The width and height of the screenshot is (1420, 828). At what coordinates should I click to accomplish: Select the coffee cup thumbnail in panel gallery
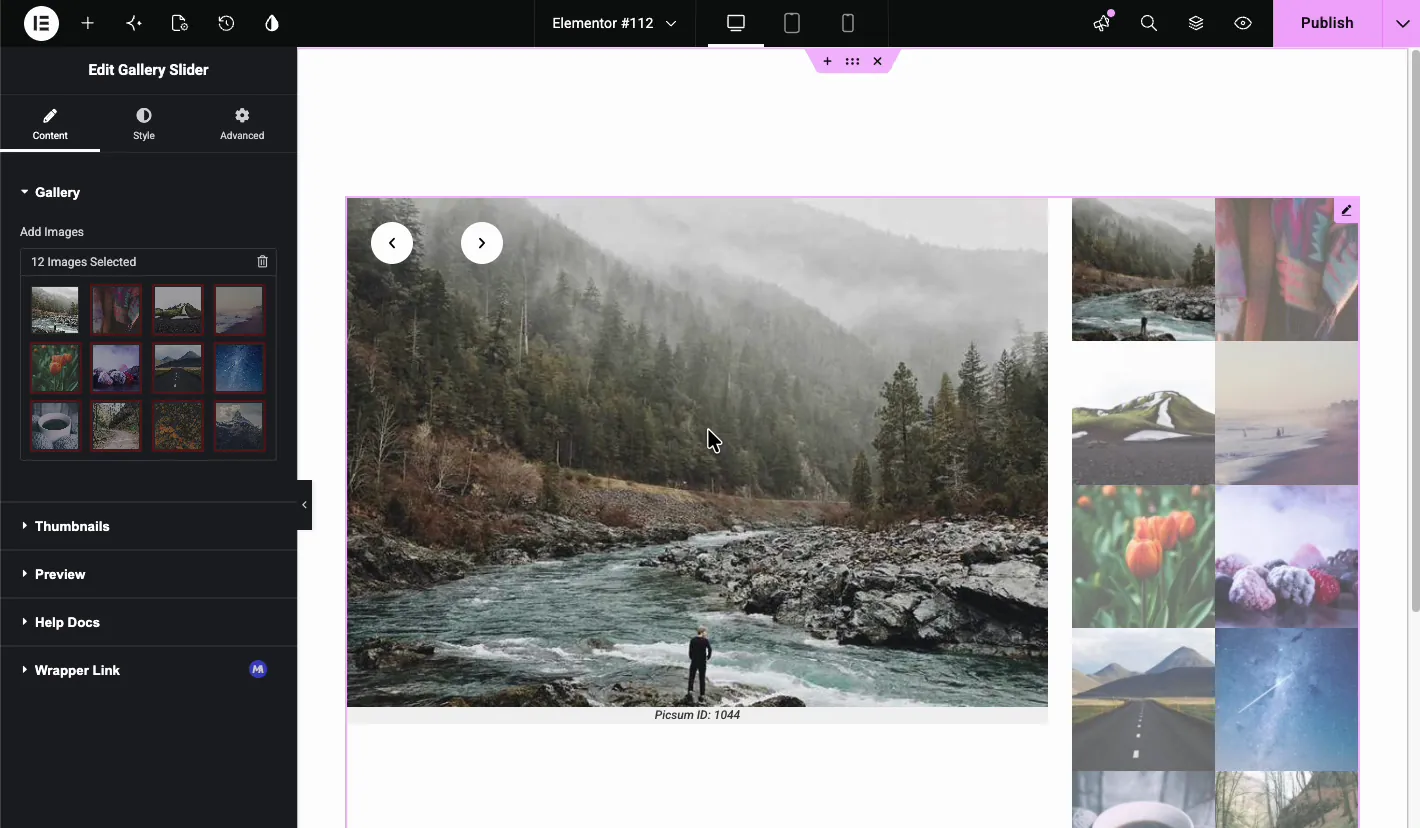click(x=55, y=426)
